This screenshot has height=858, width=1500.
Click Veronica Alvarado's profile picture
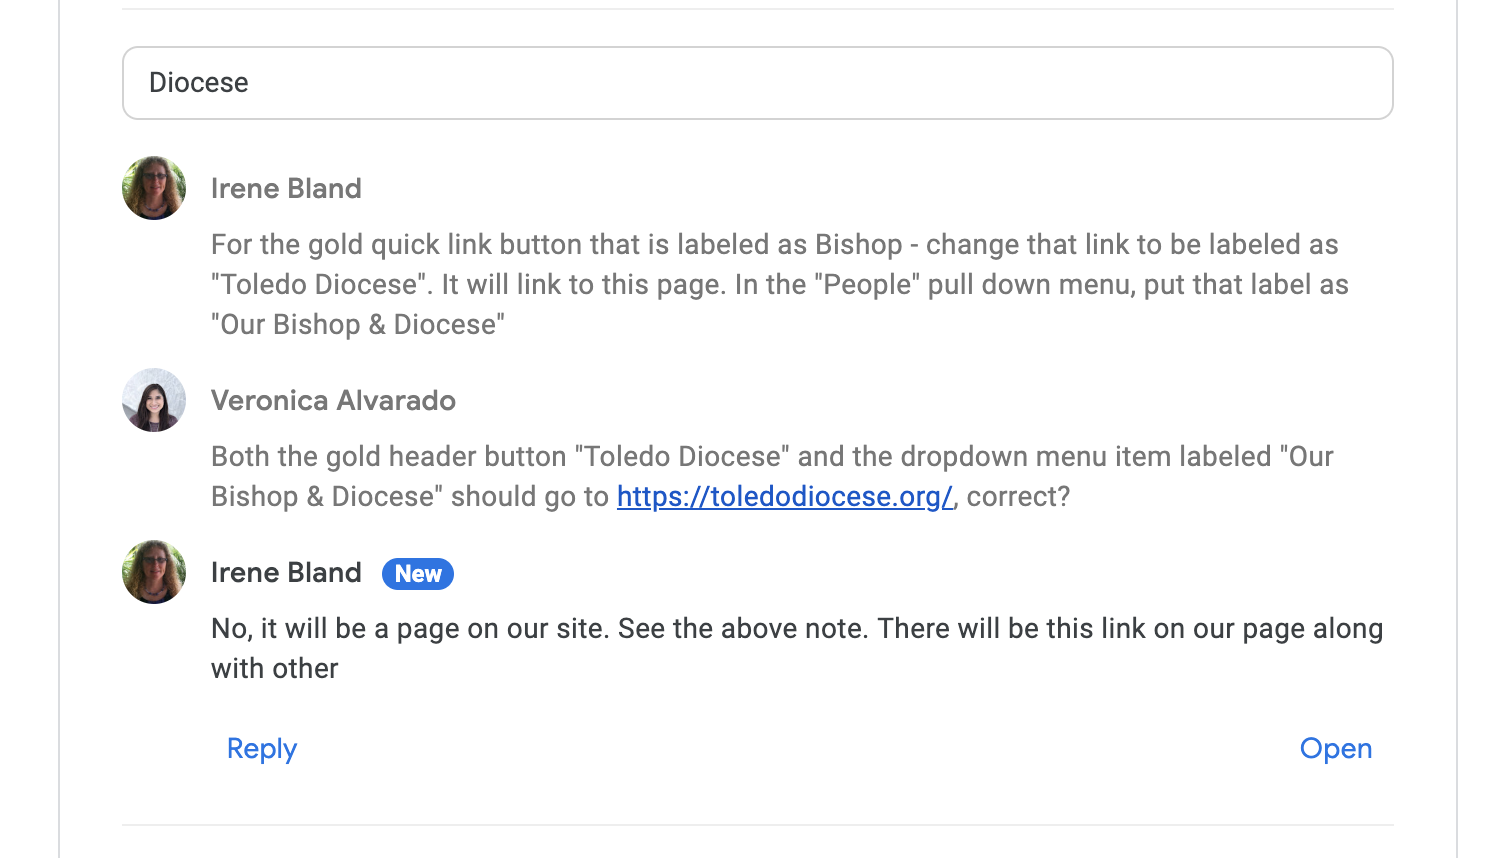point(154,400)
